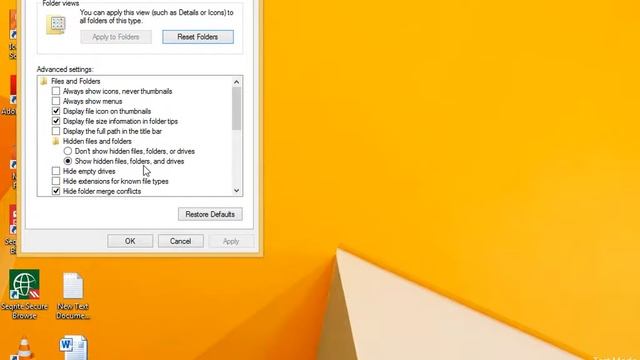
Task: Uncheck Display file icon on thumbnails
Action: coord(56,111)
